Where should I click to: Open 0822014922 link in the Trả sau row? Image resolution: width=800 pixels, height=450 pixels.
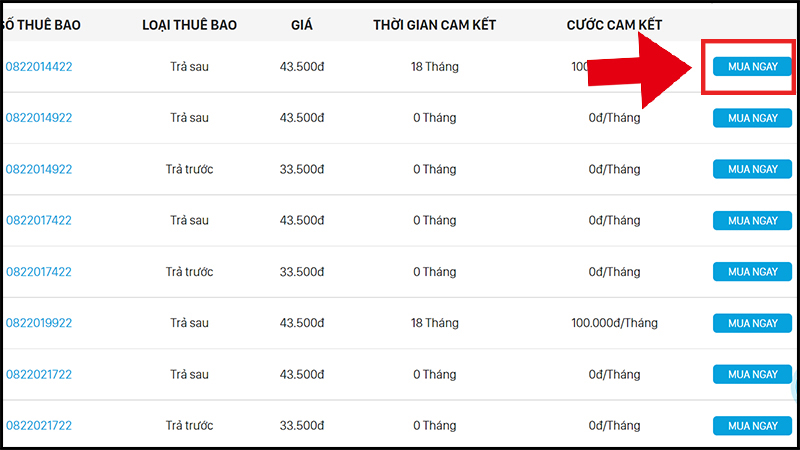[39, 118]
